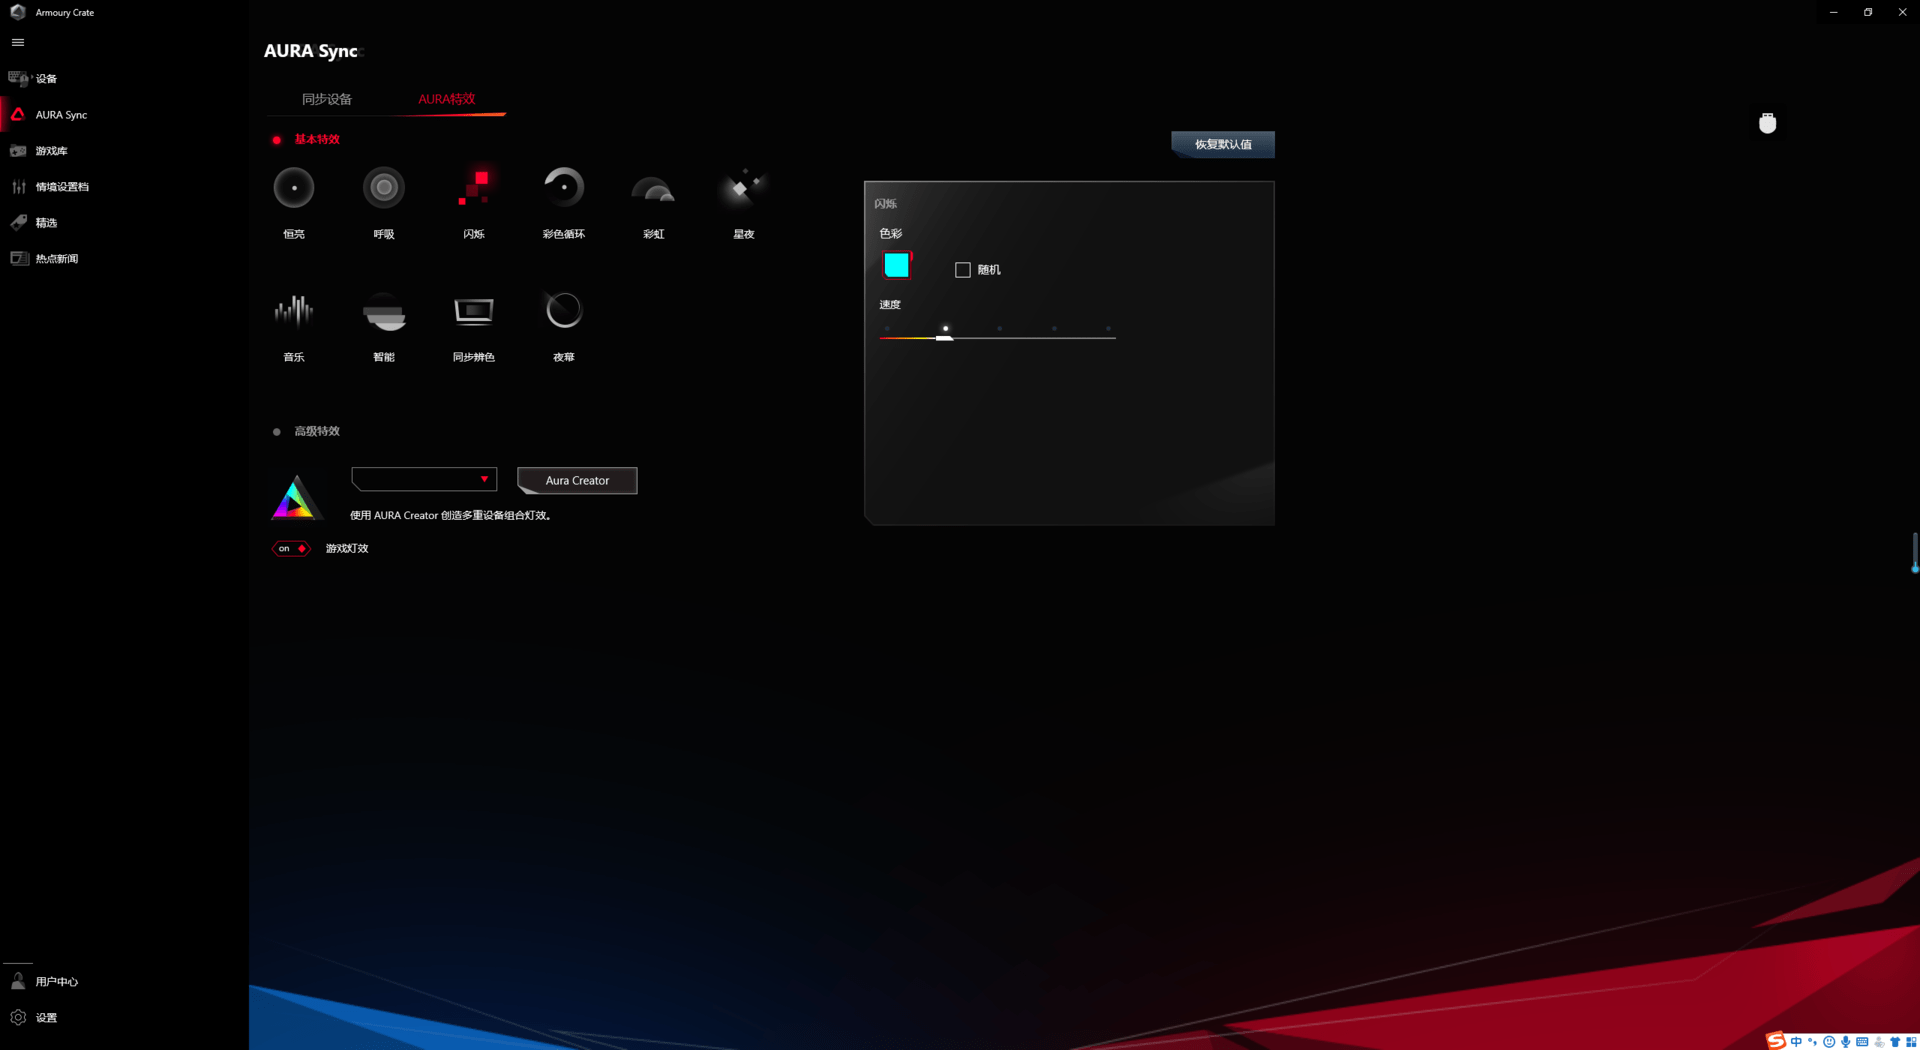Select the 彩虹 rainbow effect icon

[653, 188]
